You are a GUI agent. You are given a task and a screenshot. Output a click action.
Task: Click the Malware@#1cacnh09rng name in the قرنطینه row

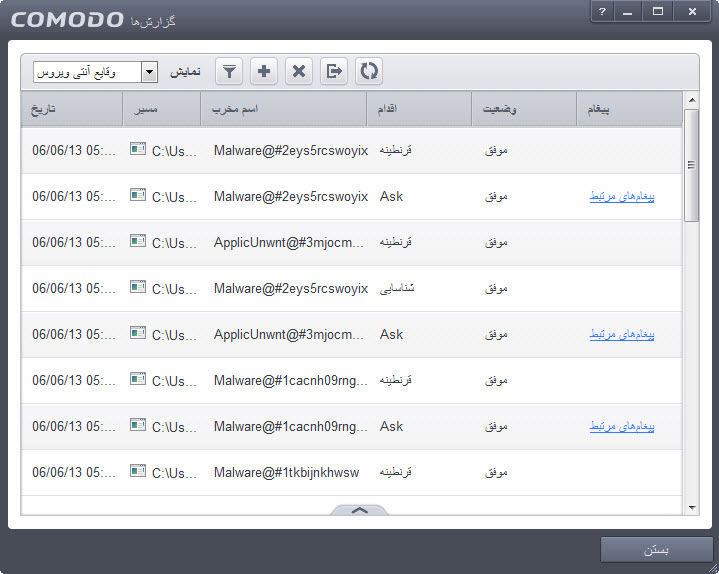(x=290, y=381)
